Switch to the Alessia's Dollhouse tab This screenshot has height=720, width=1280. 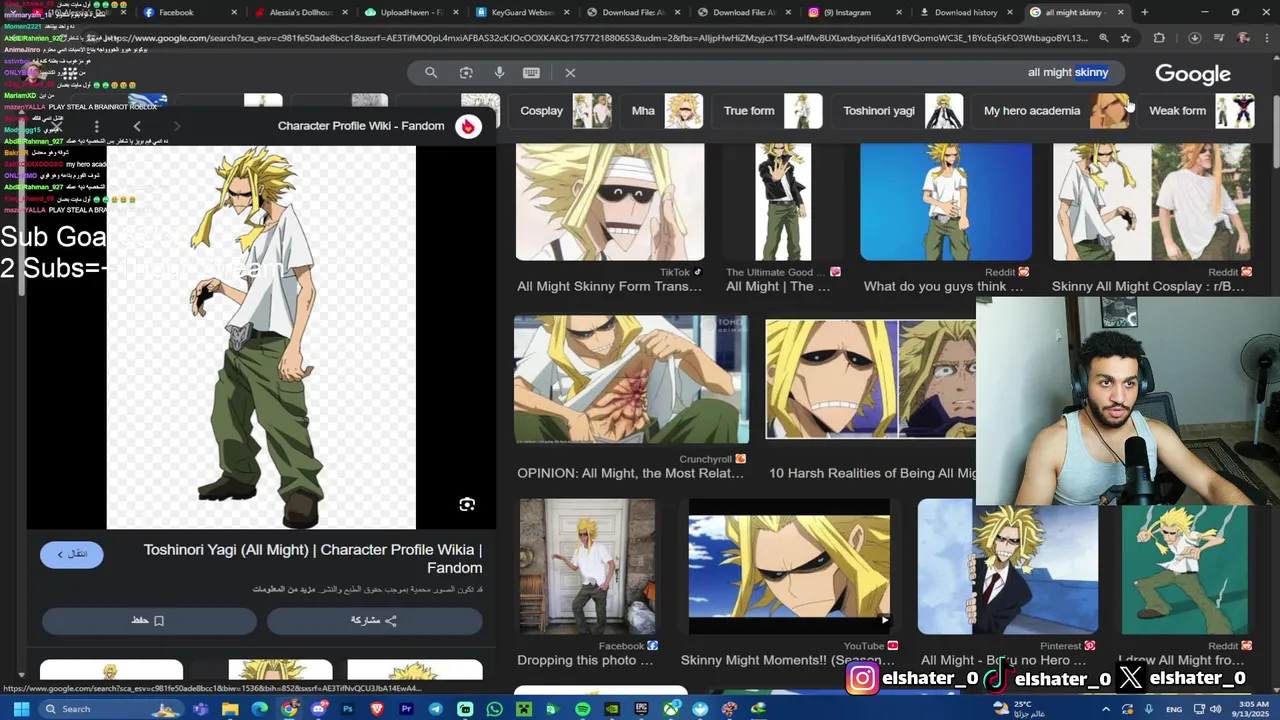(300, 12)
